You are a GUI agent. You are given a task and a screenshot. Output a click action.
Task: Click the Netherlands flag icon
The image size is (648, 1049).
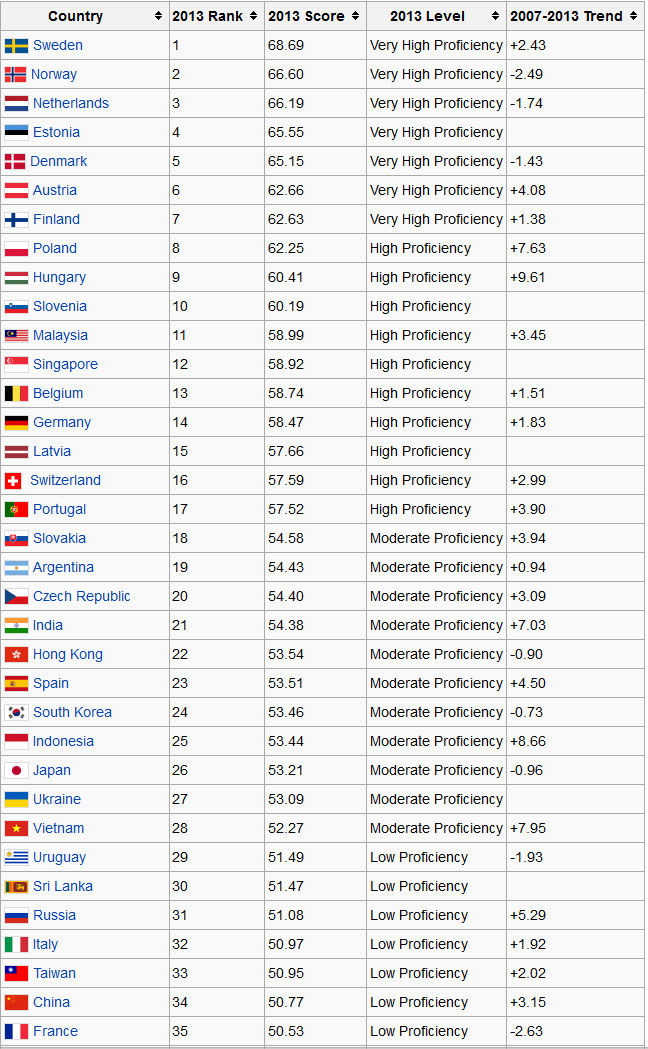pyautogui.click(x=16, y=104)
